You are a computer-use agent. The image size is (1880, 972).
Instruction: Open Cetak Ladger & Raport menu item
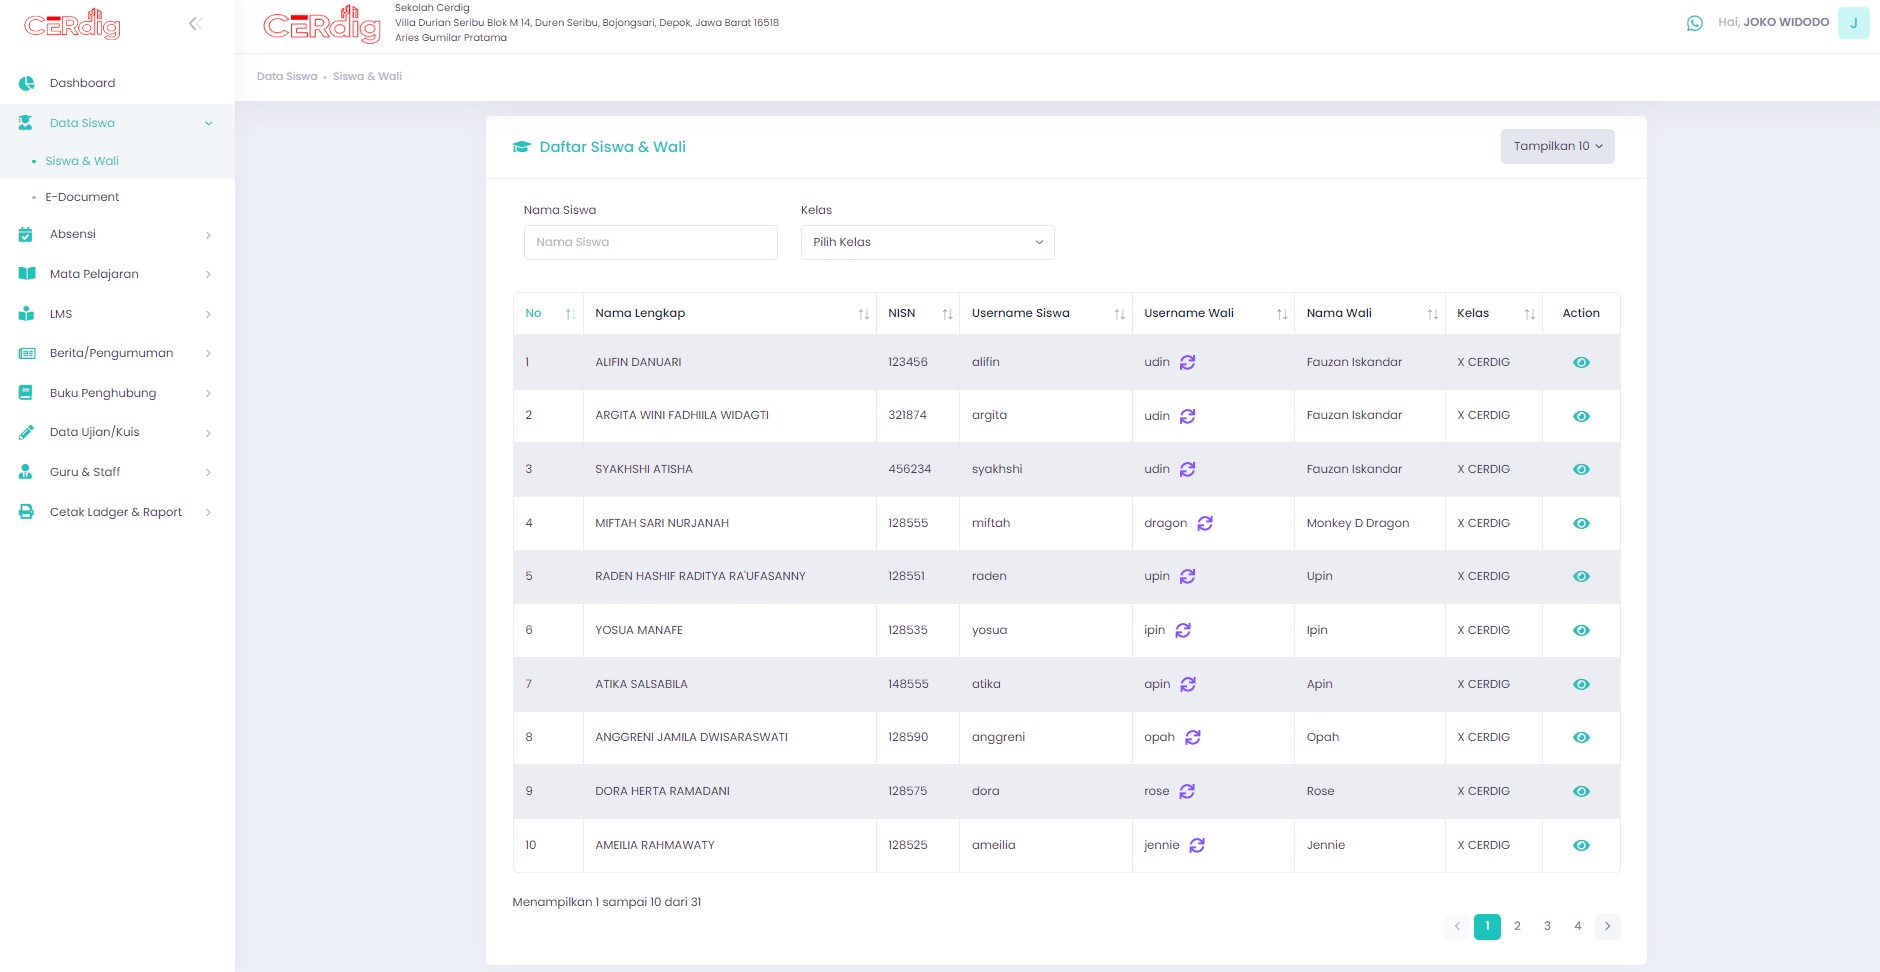point(117,512)
